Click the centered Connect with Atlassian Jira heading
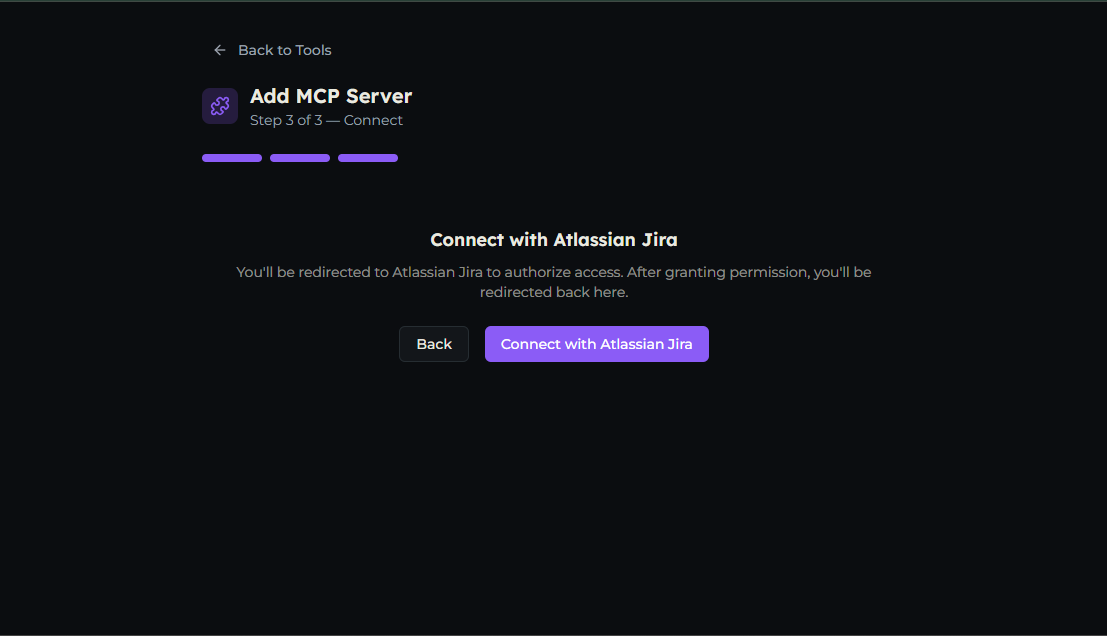The height and width of the screenshot is (636, 1107). 554,240
